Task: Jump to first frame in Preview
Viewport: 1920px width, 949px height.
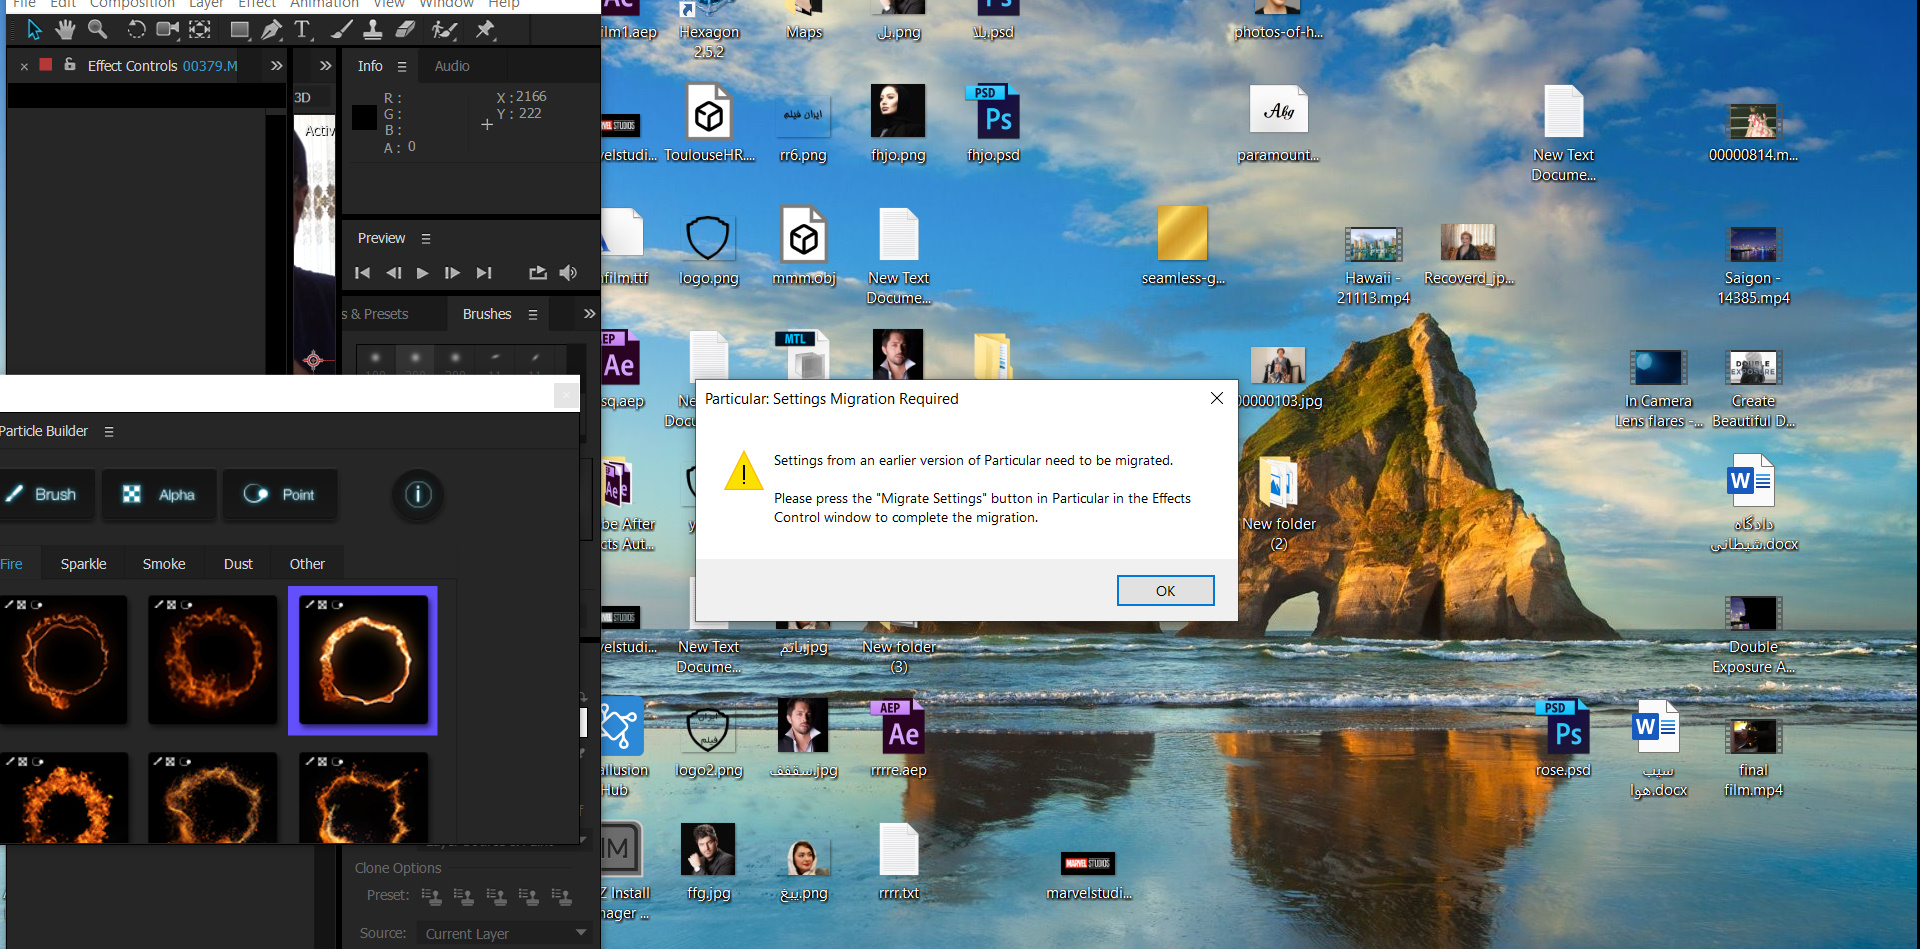Action: coord(363,273)
